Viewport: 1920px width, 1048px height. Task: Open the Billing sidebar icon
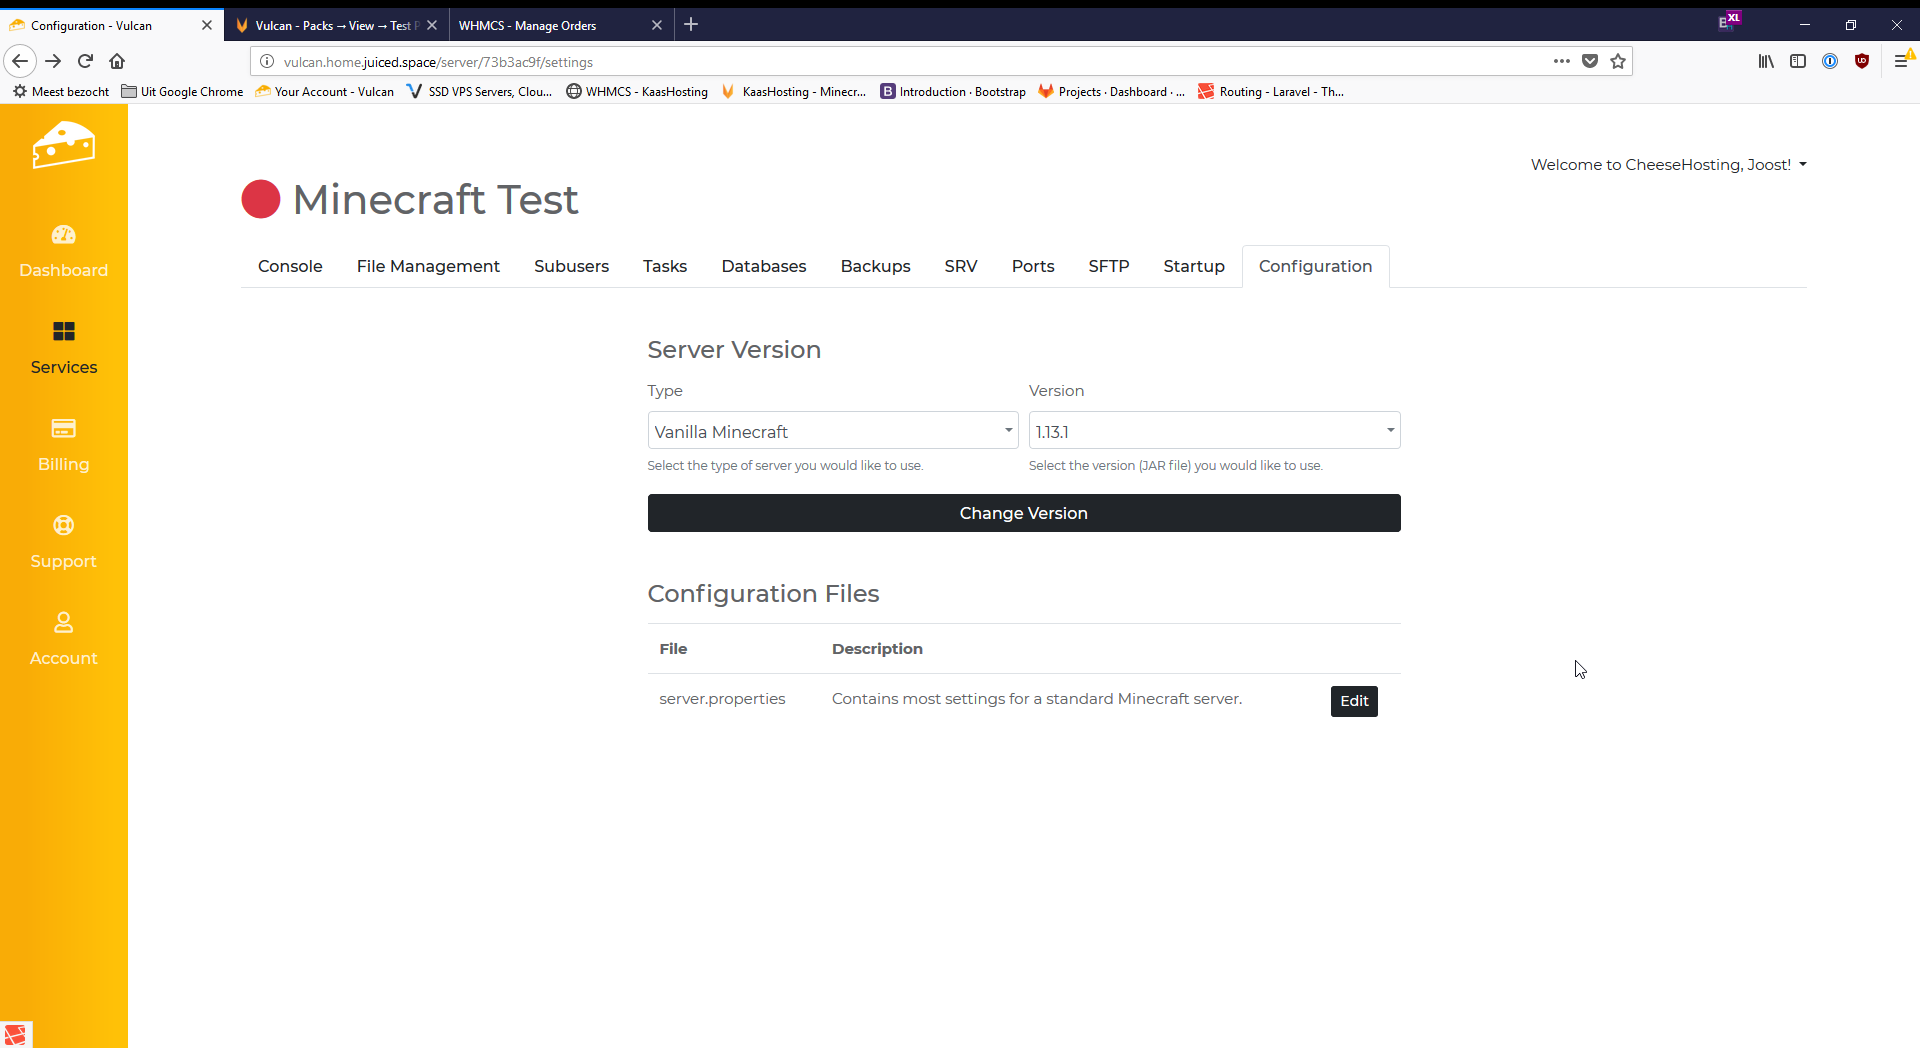pos(63,429)
